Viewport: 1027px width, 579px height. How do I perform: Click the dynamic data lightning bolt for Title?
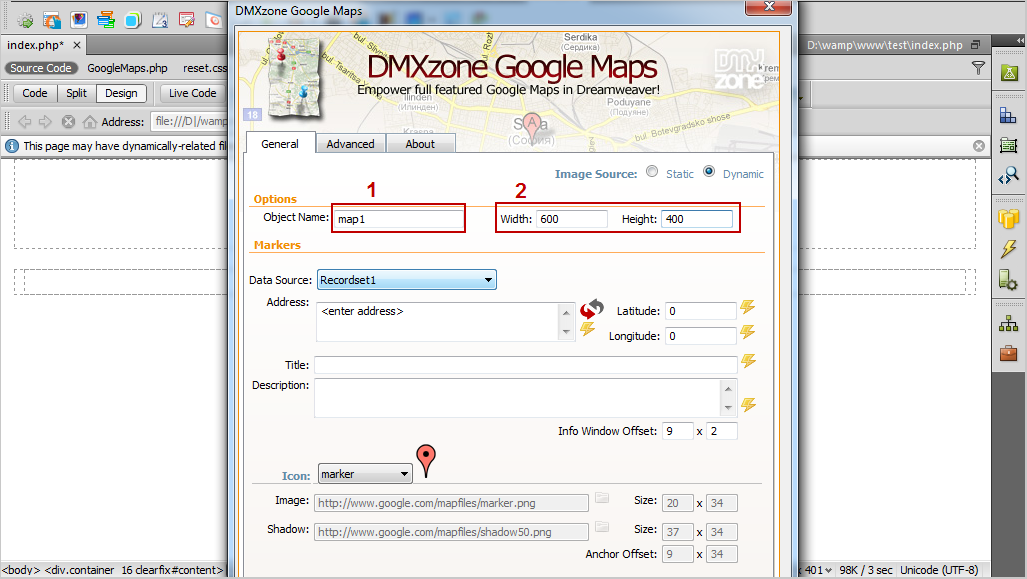pyautogui.click(x=749, y=361)
